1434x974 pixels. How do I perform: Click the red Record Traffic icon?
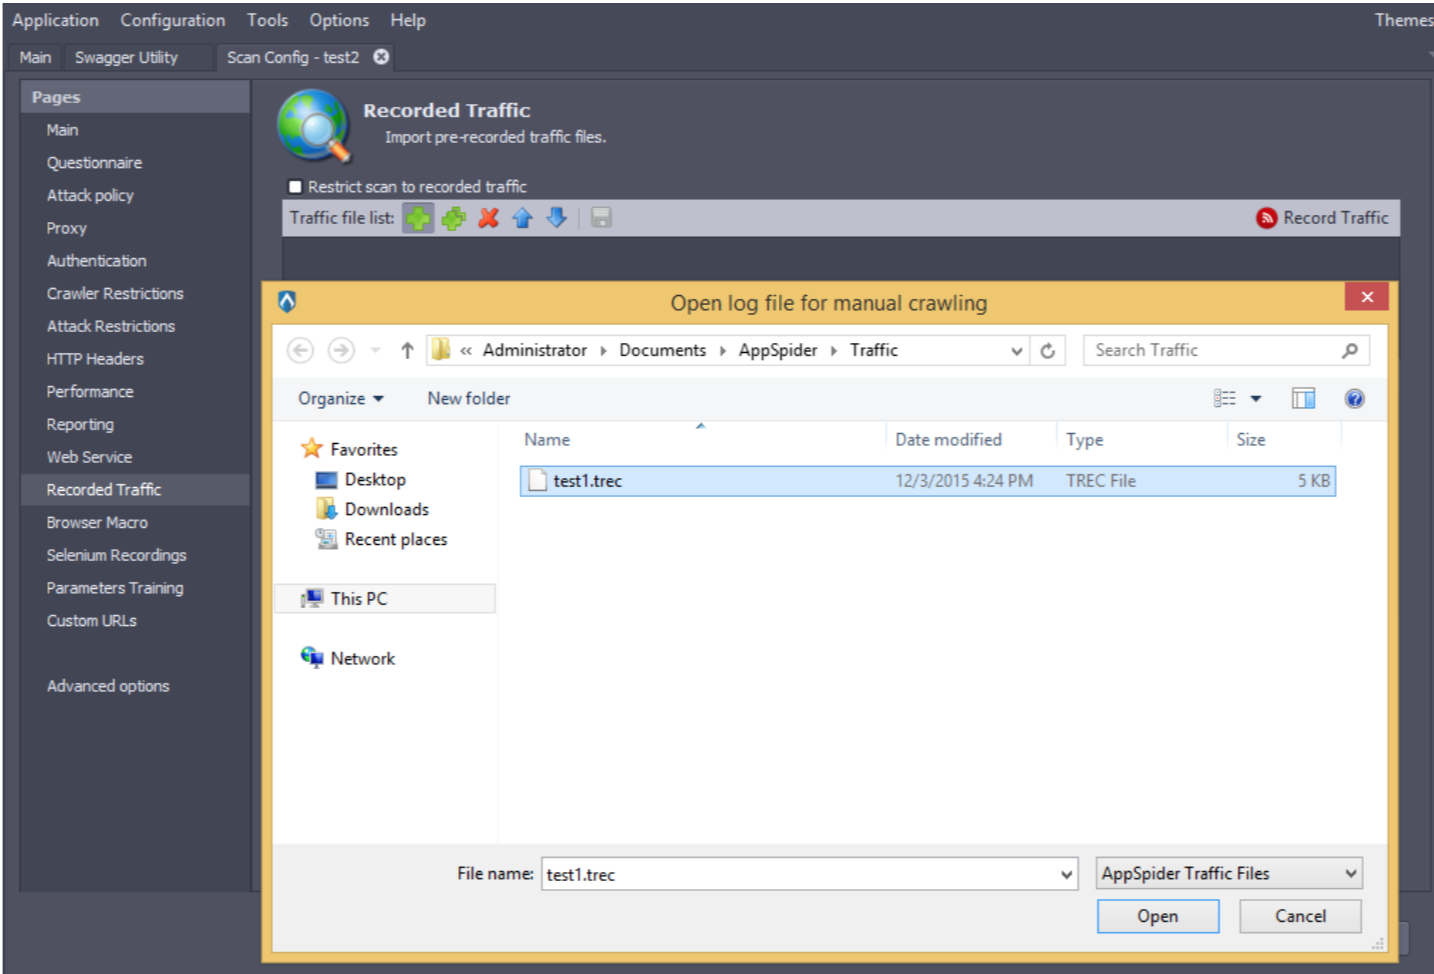click(x=1266, y=218)
